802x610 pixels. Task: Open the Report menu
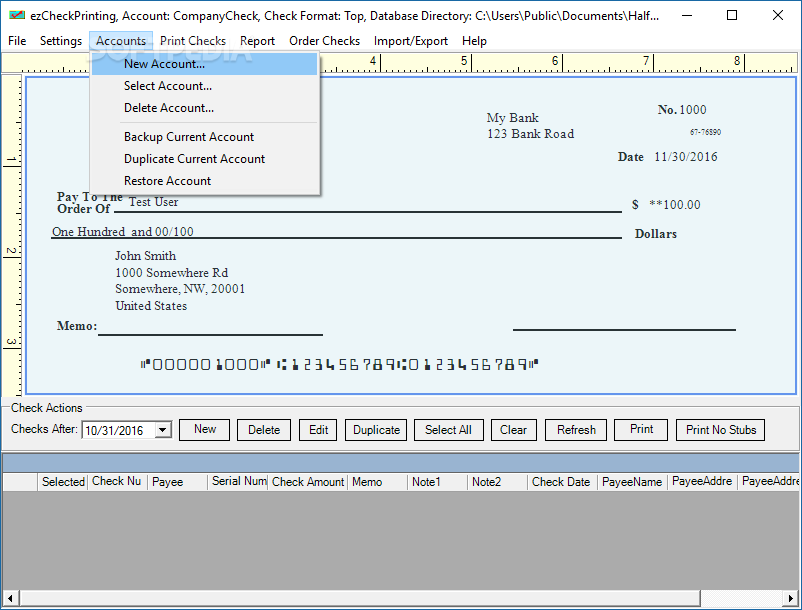[x=257, y=41]
